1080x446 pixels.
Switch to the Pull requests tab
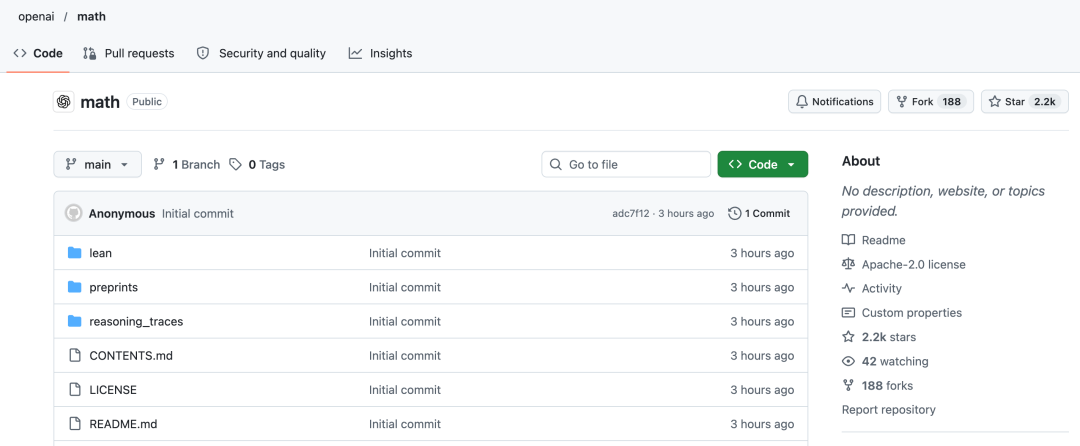(x=128, y=53)
